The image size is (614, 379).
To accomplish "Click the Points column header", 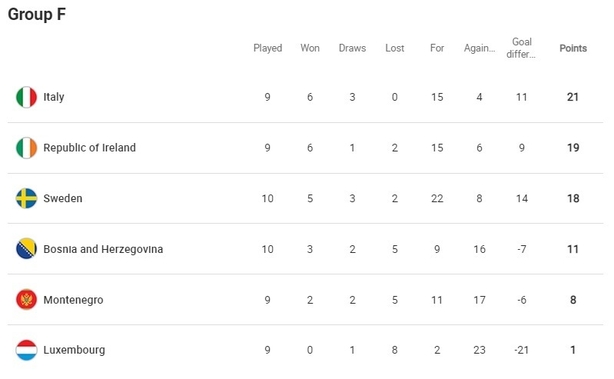I will [x=573, y=48].
